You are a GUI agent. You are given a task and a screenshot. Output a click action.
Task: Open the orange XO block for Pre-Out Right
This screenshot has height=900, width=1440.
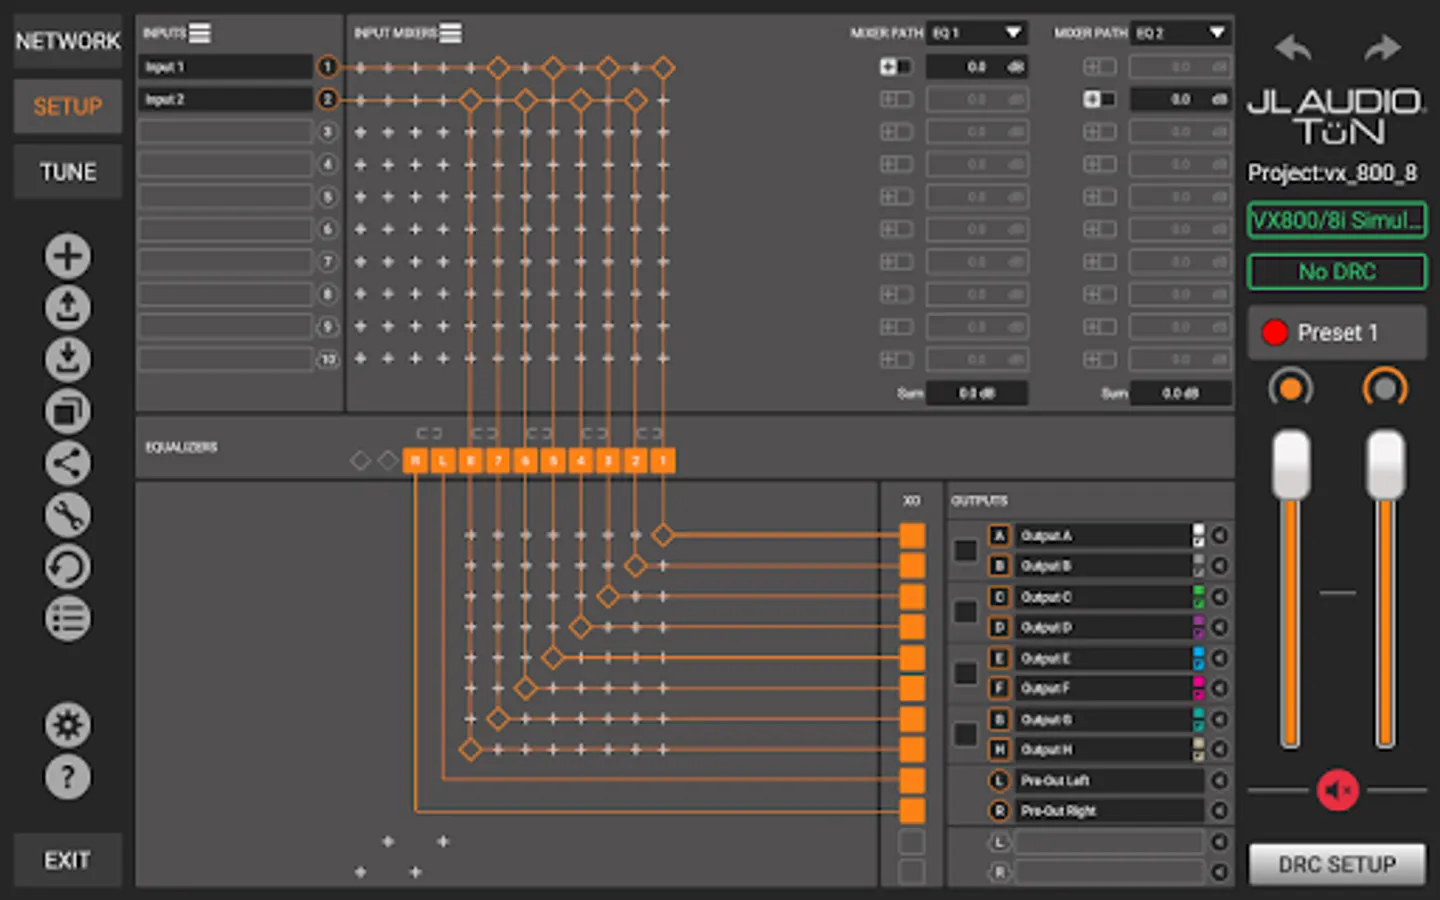[912, 811]
